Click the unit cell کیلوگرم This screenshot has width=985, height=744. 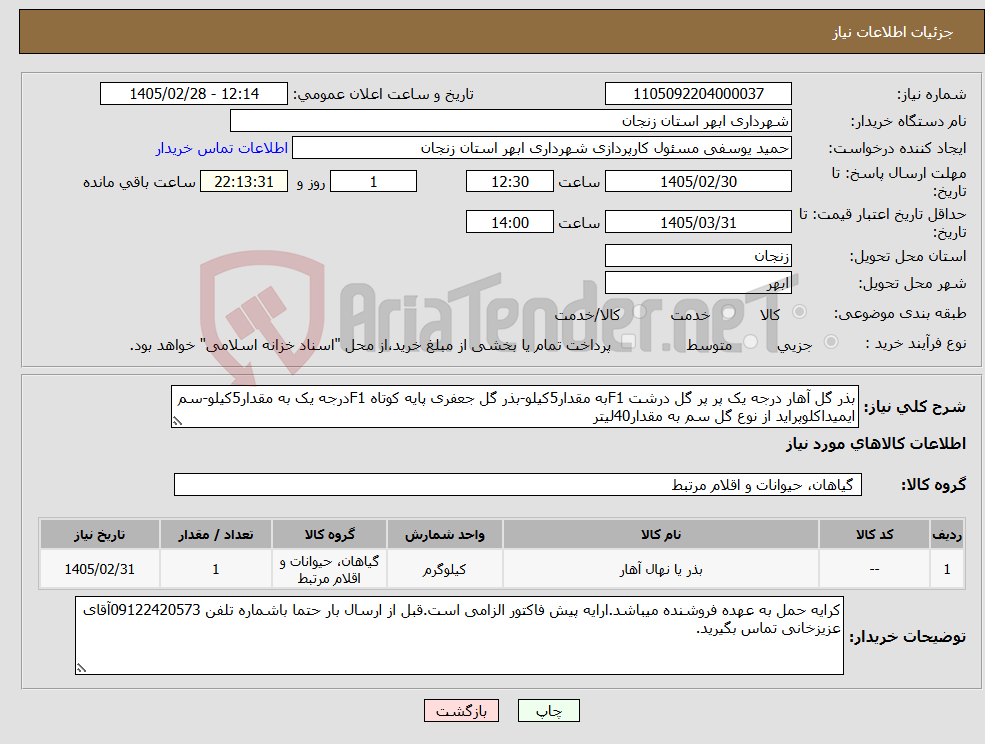point(445,569)
